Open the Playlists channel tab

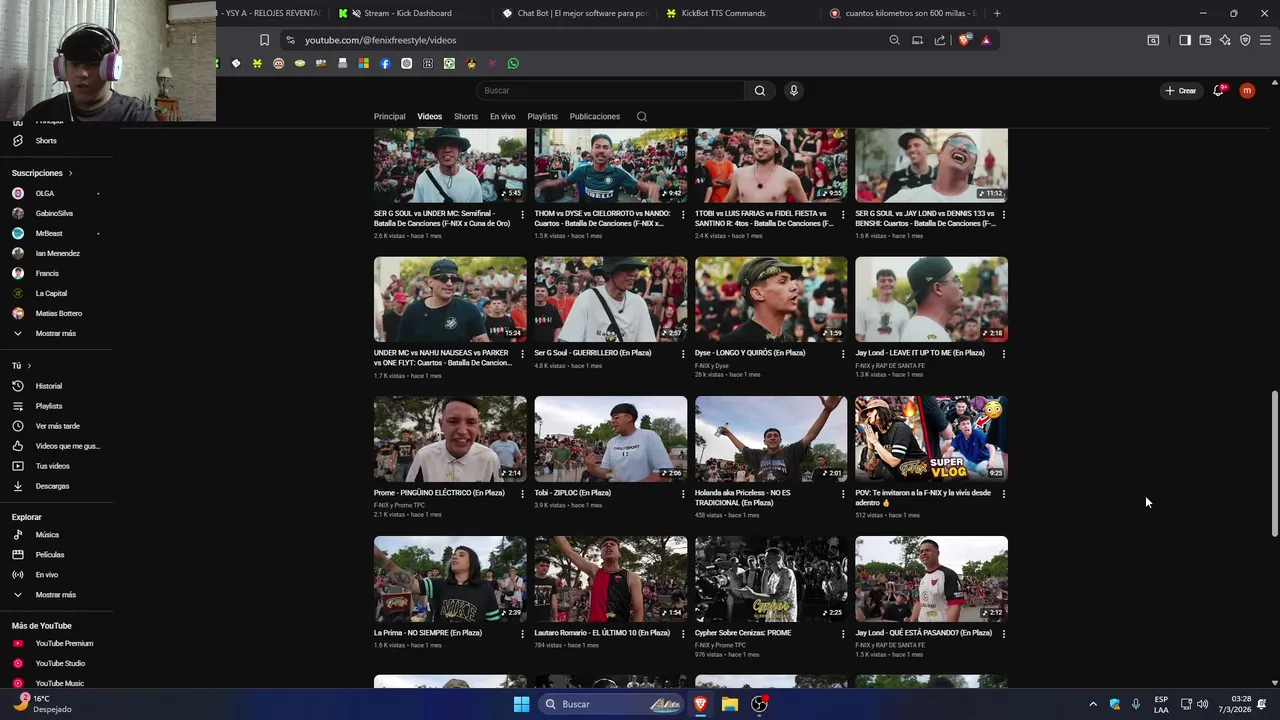point(542,117)
